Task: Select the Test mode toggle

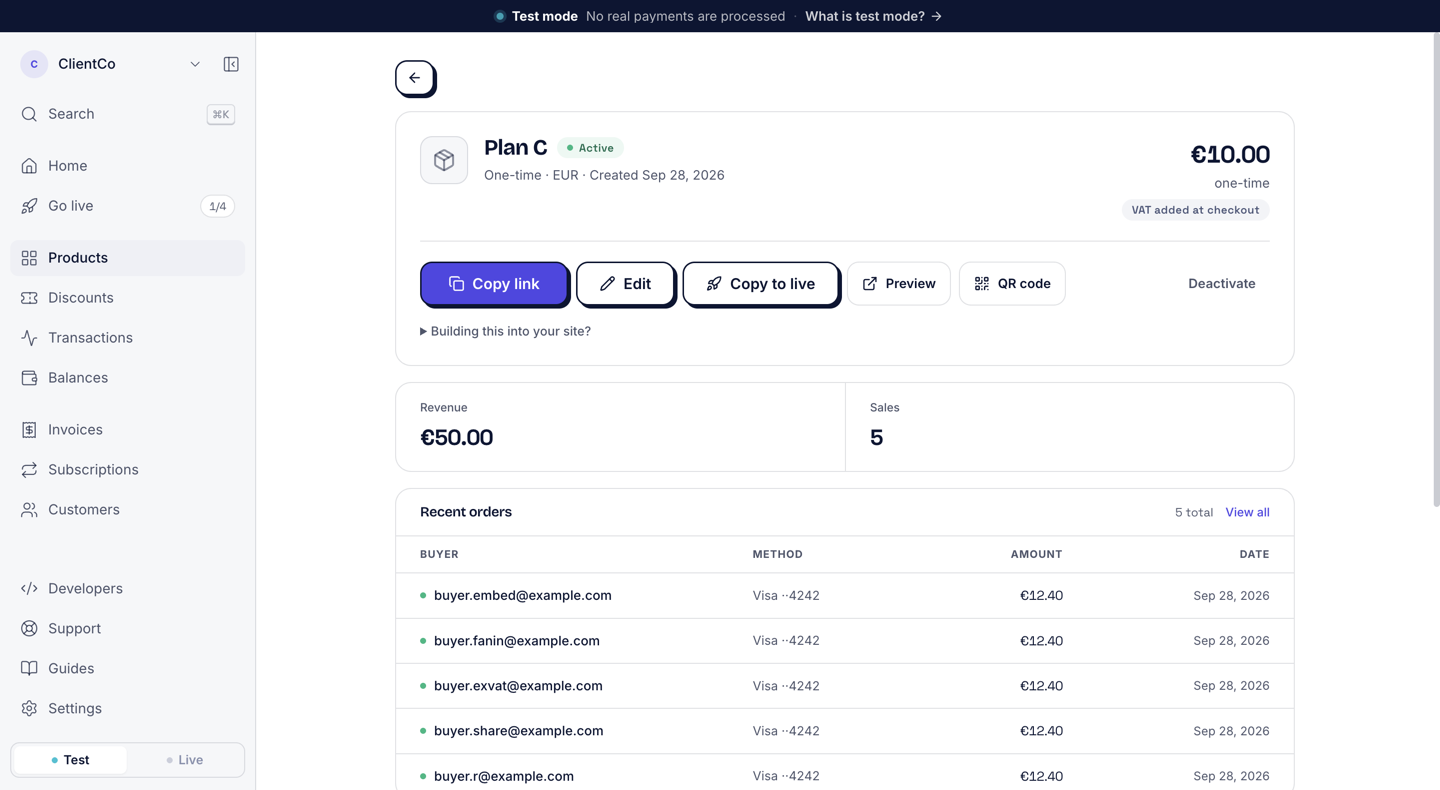Action: (x=70, y=760)
